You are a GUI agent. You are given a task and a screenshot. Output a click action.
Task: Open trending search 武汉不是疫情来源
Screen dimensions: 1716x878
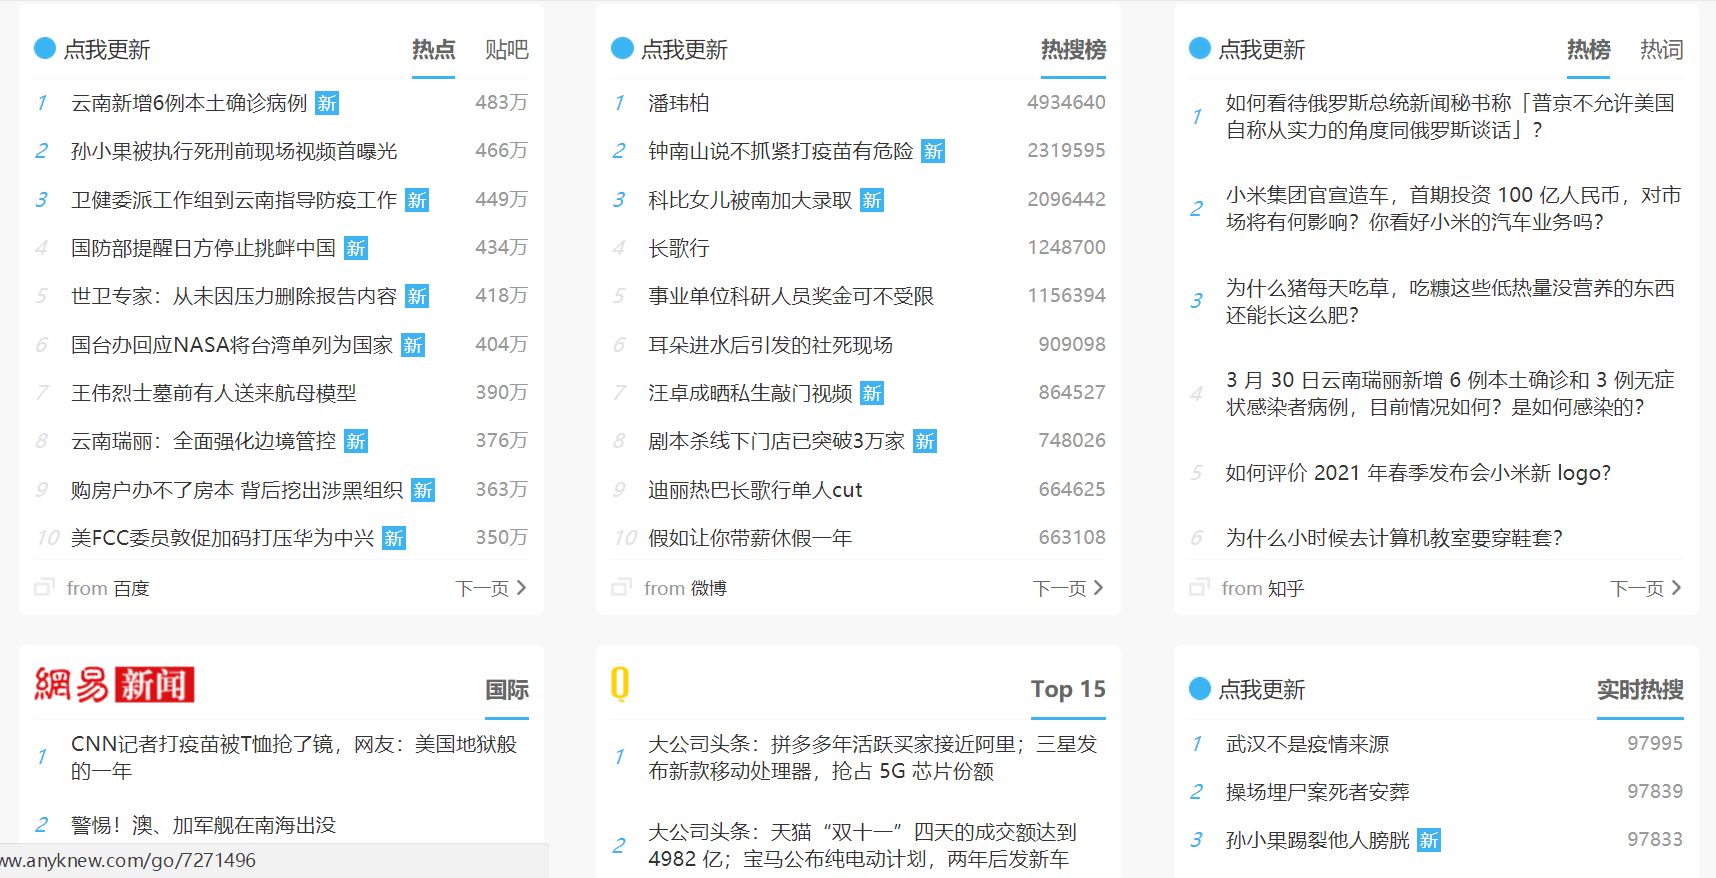(1307, 744)
